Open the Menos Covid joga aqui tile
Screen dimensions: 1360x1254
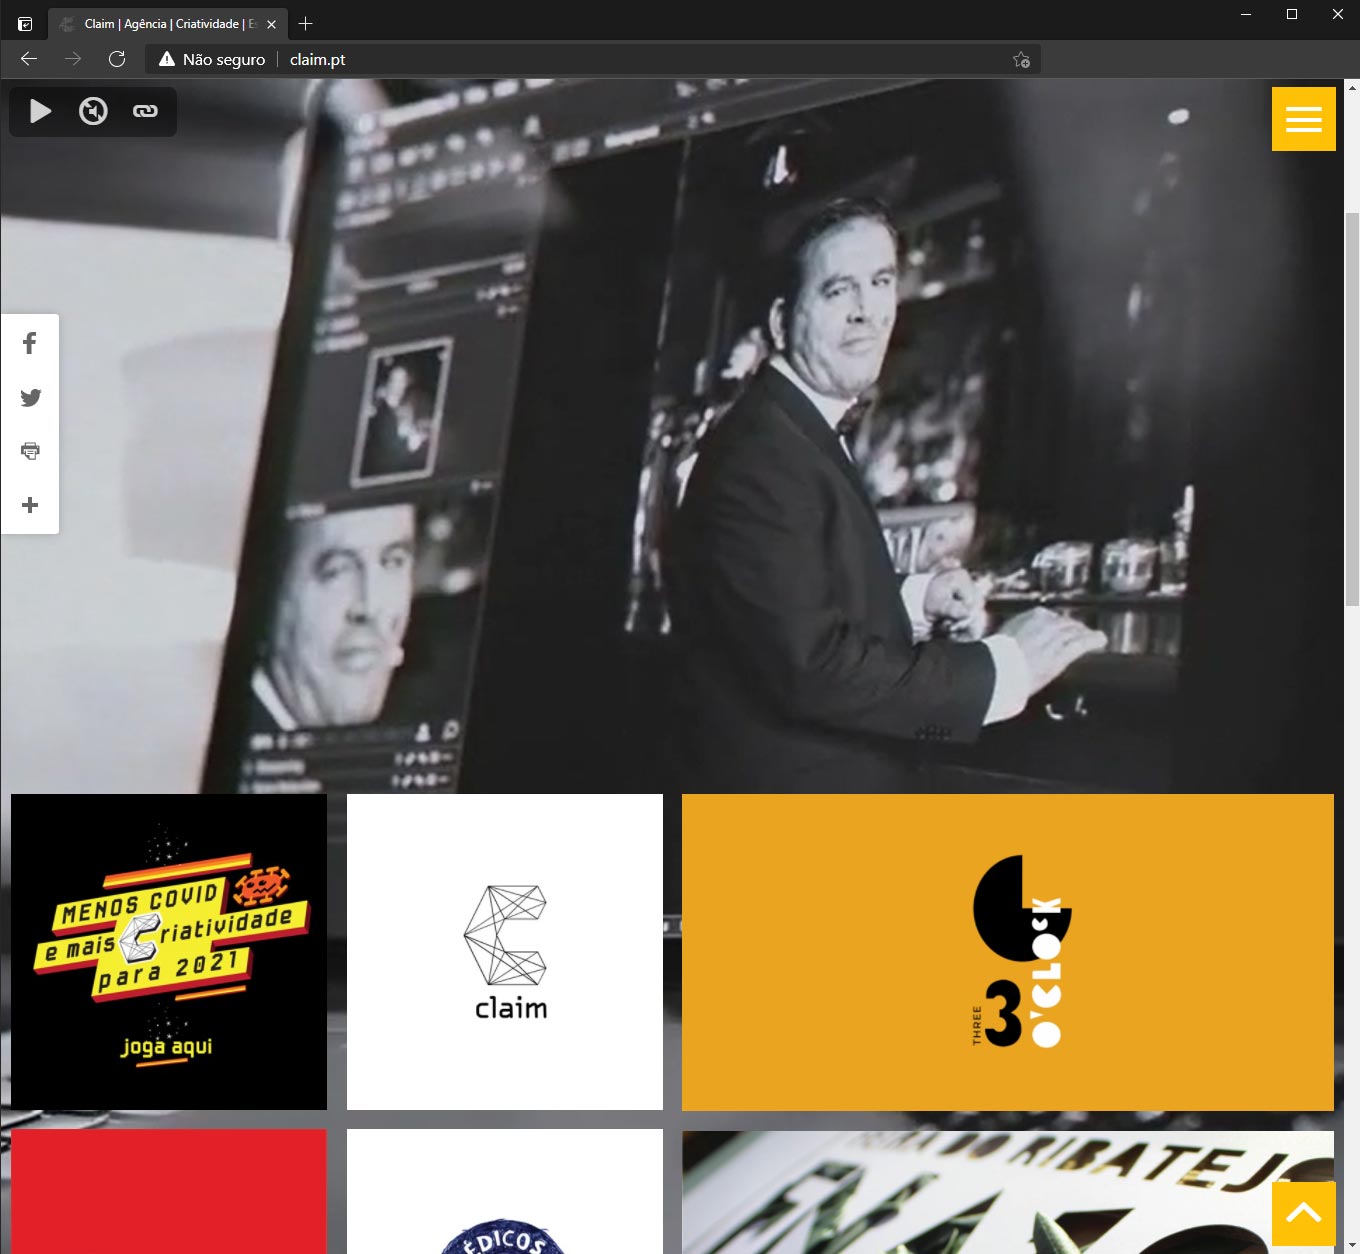(x=169, y=952)
